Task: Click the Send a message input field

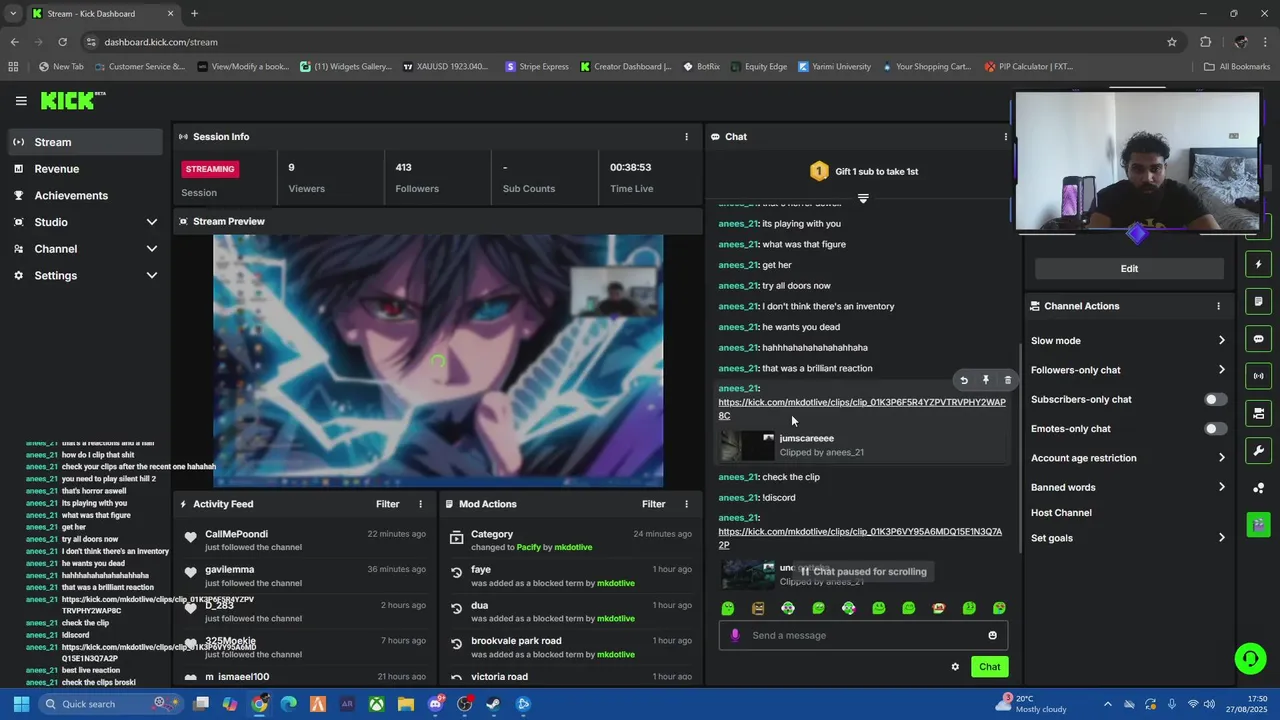Action: click(863, 635)
